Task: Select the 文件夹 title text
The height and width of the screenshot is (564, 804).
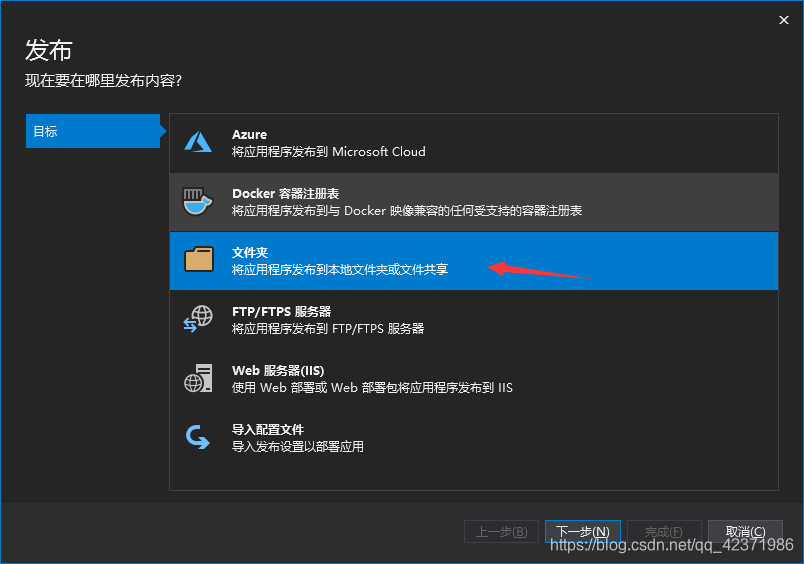Action: (250, 252)
